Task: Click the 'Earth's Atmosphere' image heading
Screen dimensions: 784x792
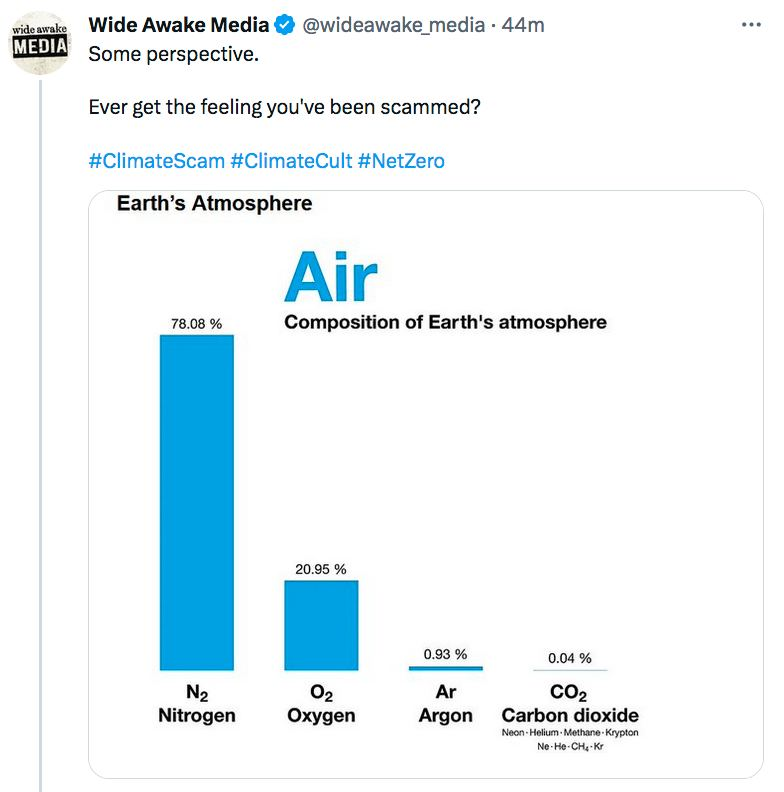Action: coord(214,204)
